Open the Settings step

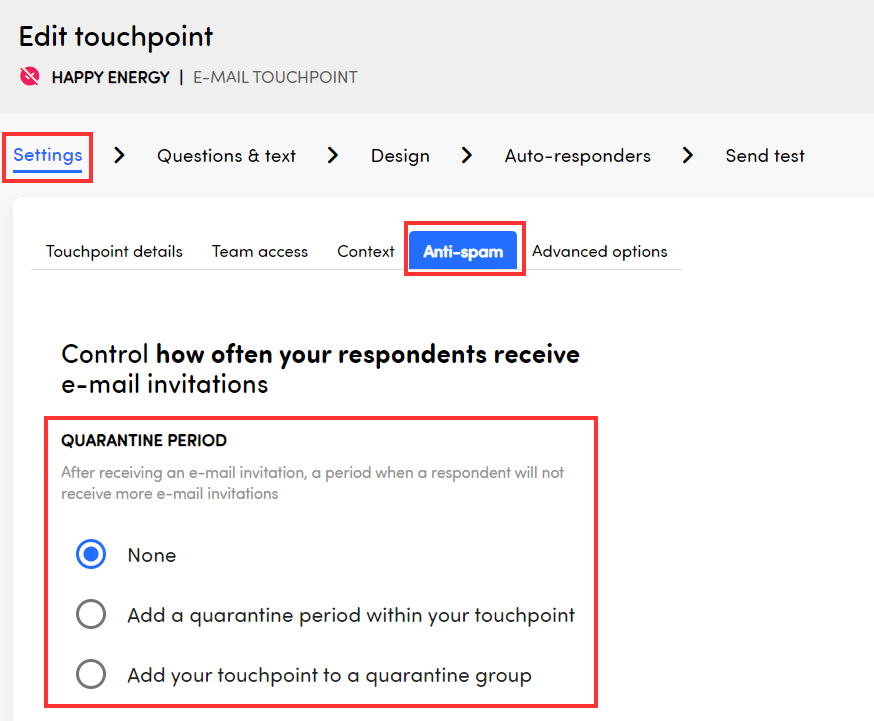tap(47, 155)
